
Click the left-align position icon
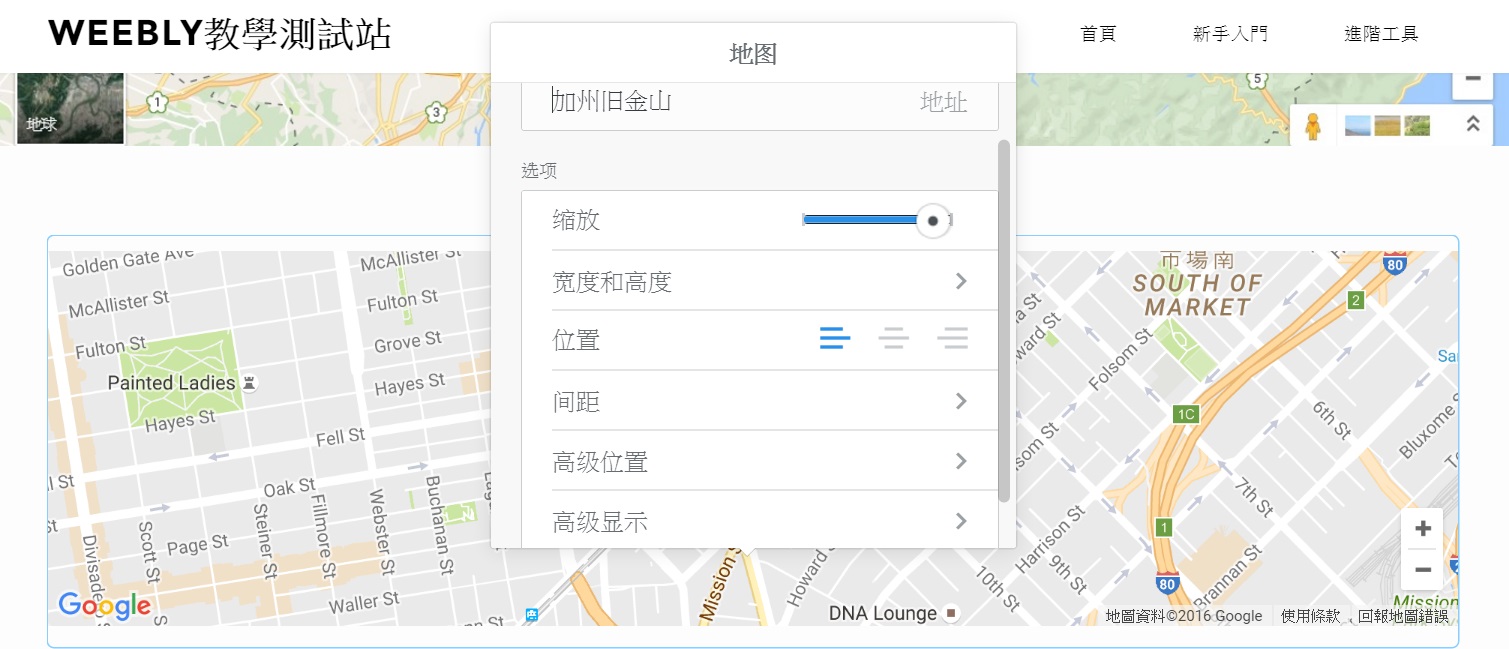coord(835,339)
